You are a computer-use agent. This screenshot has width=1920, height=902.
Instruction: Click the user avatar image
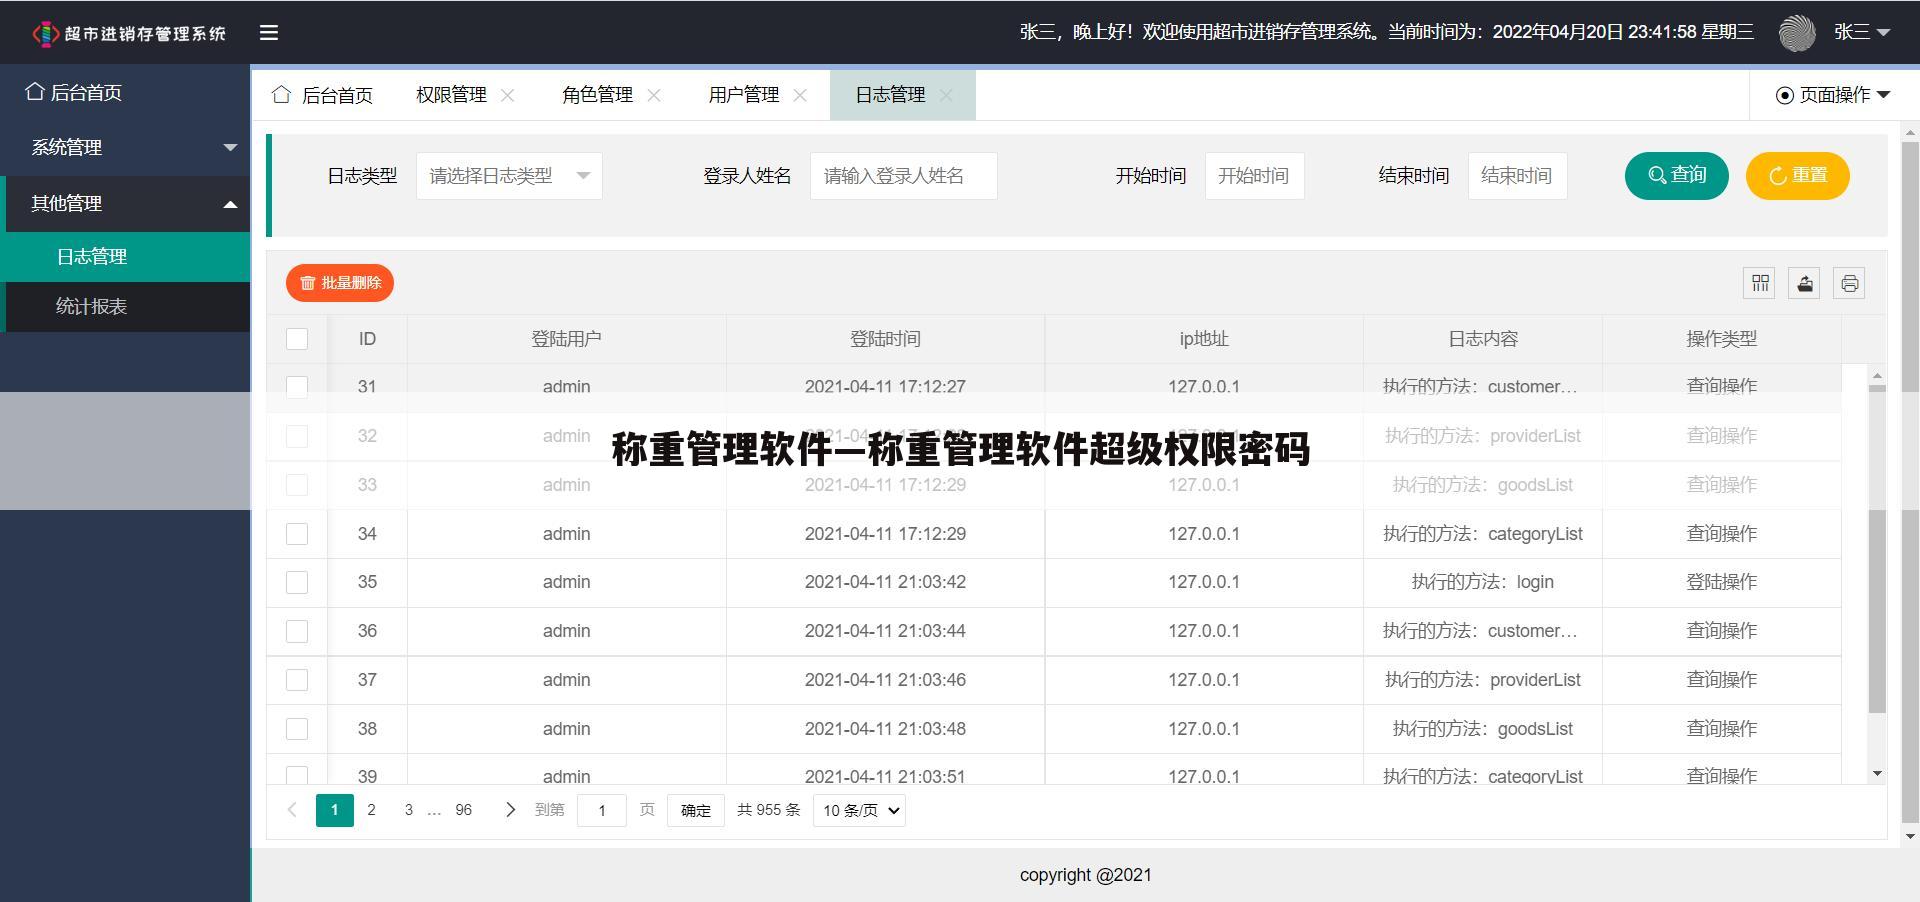pos(1797,33)
